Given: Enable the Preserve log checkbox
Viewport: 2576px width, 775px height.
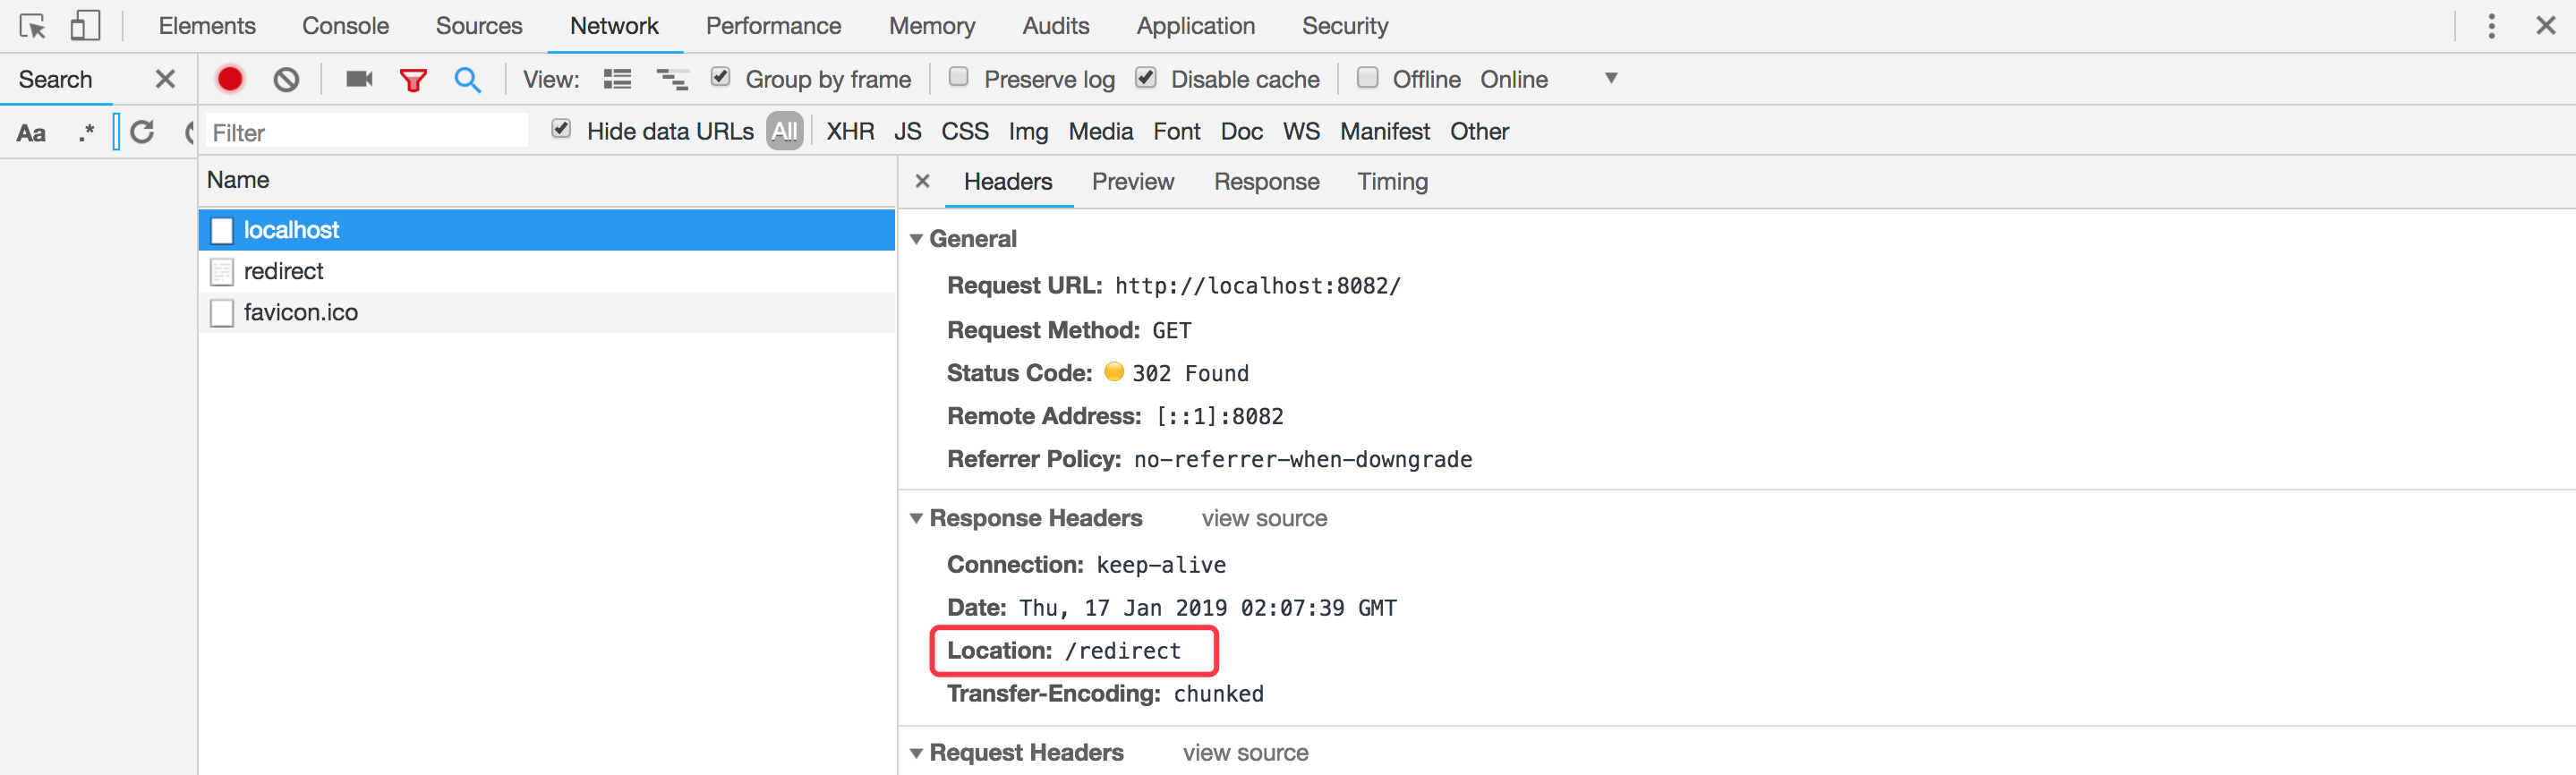Looking at the screenshot, I should (x=958, y=77).
